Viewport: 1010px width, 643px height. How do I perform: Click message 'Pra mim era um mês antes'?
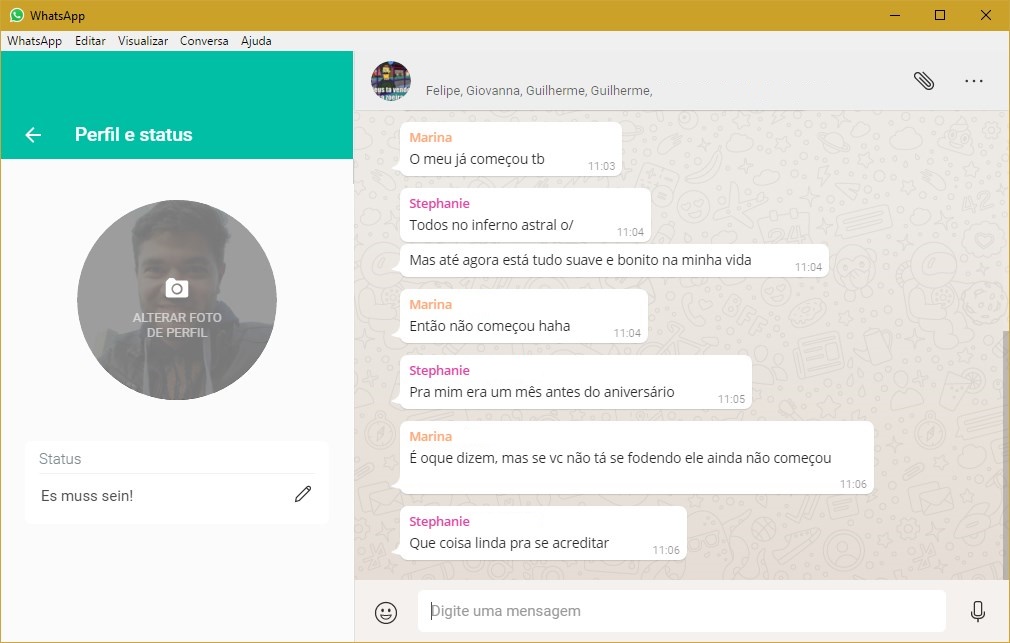[x=542, y=392]
